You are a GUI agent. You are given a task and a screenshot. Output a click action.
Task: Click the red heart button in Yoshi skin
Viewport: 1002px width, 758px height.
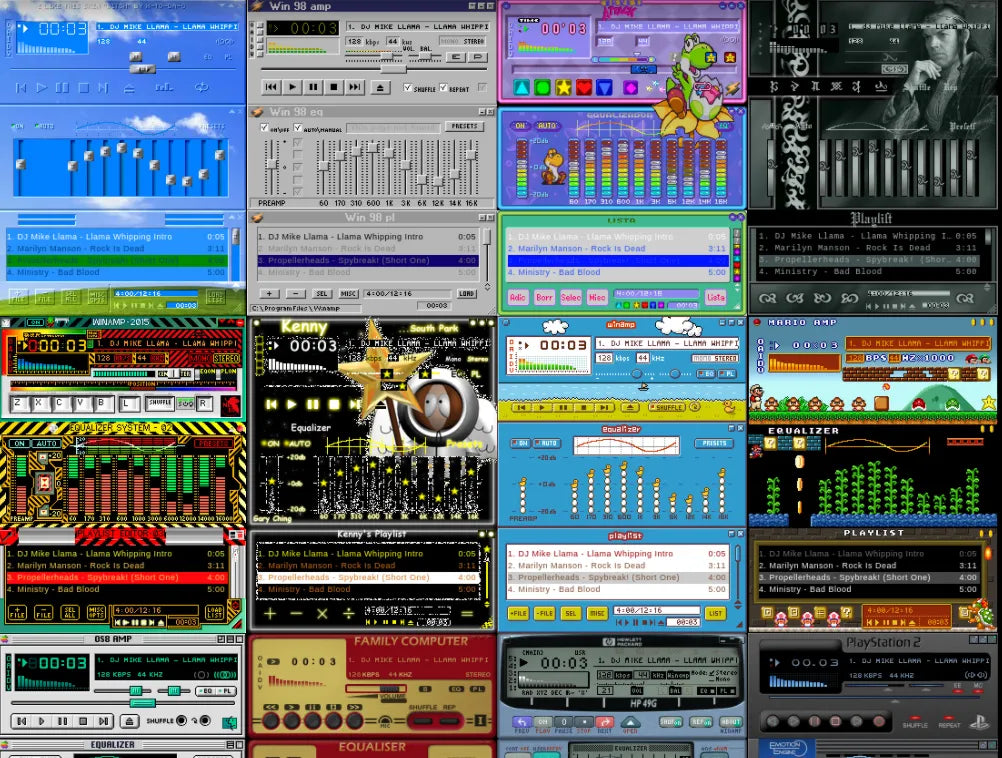(x=585, y=88)
